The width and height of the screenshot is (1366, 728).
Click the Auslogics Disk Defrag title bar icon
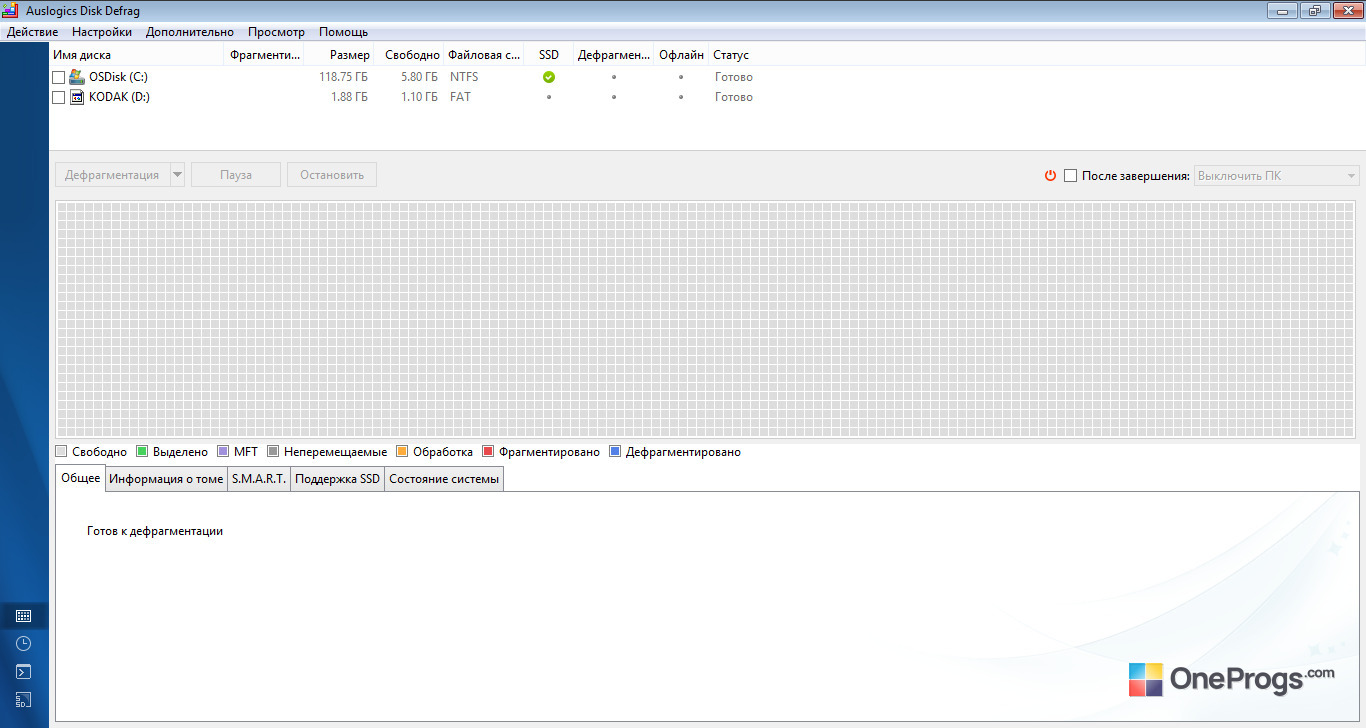point(12,11)
